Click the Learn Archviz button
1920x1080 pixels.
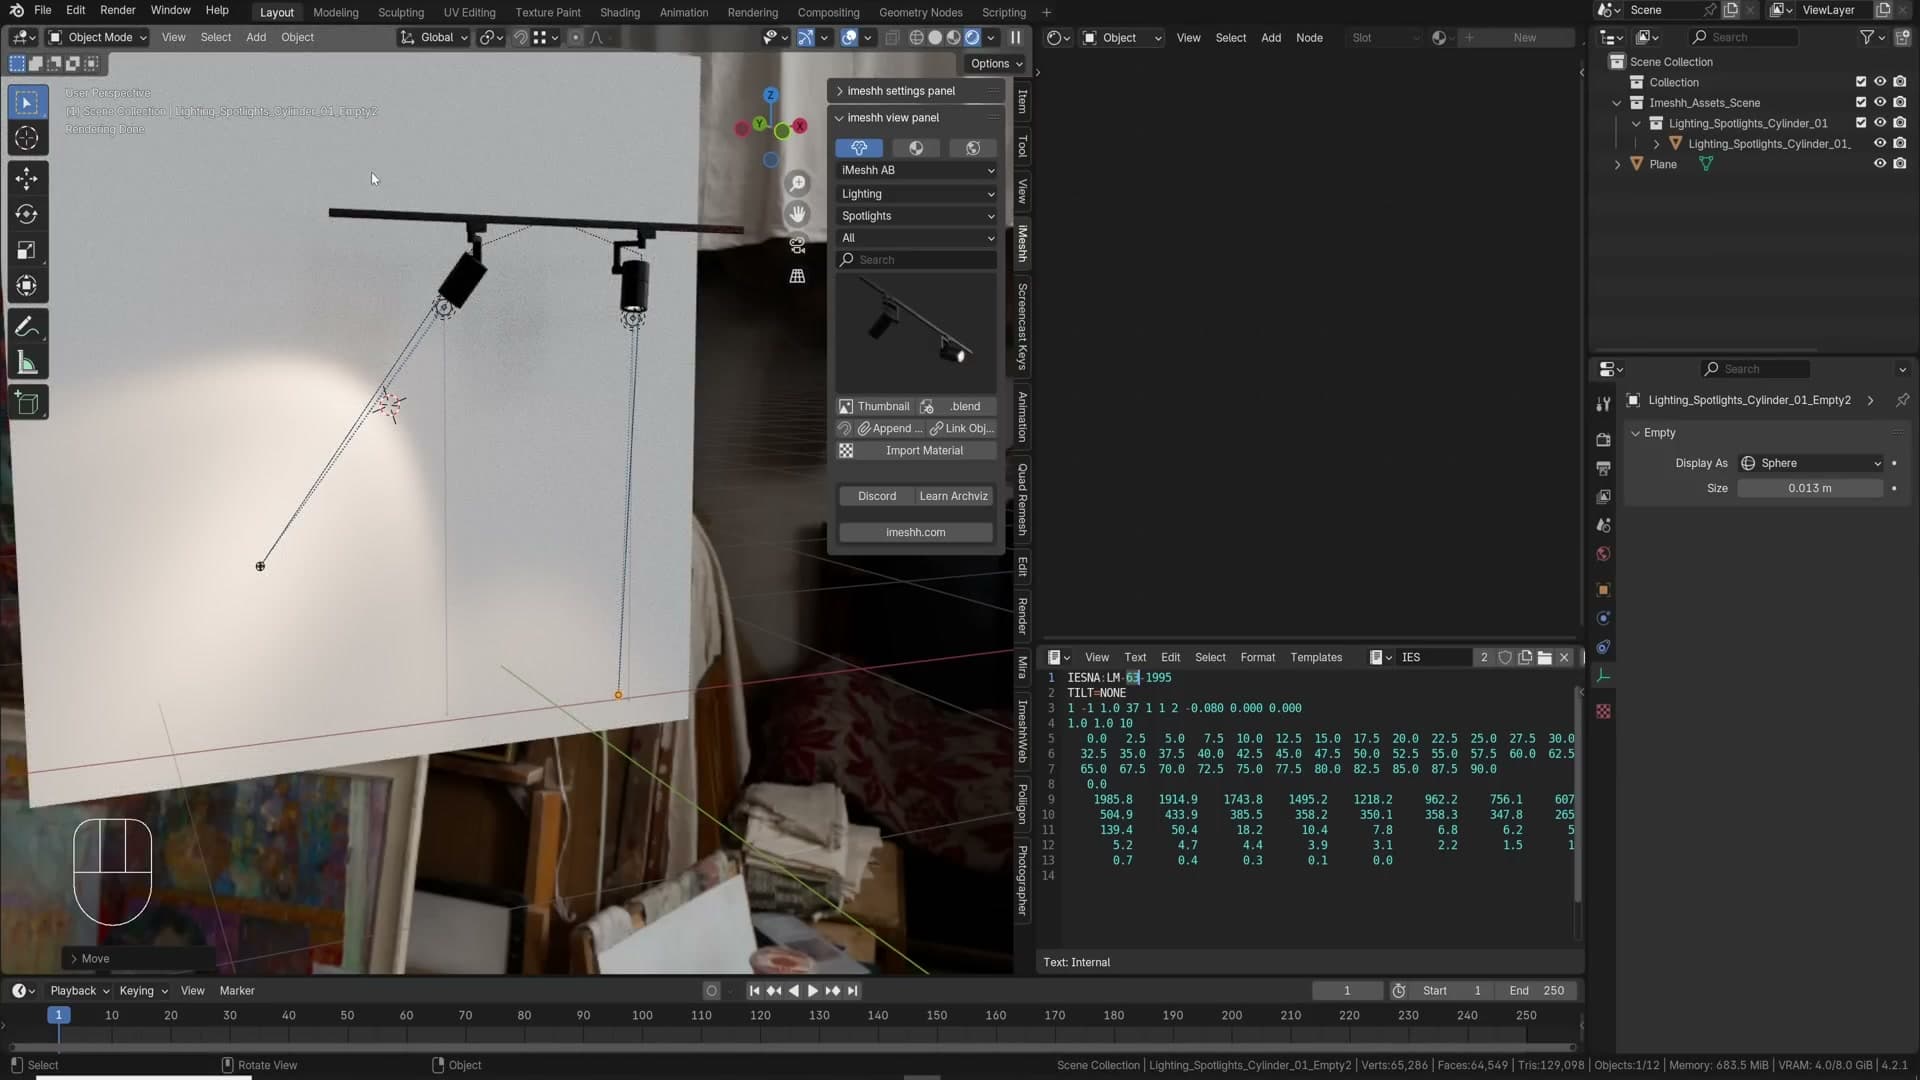pos(954,496)
